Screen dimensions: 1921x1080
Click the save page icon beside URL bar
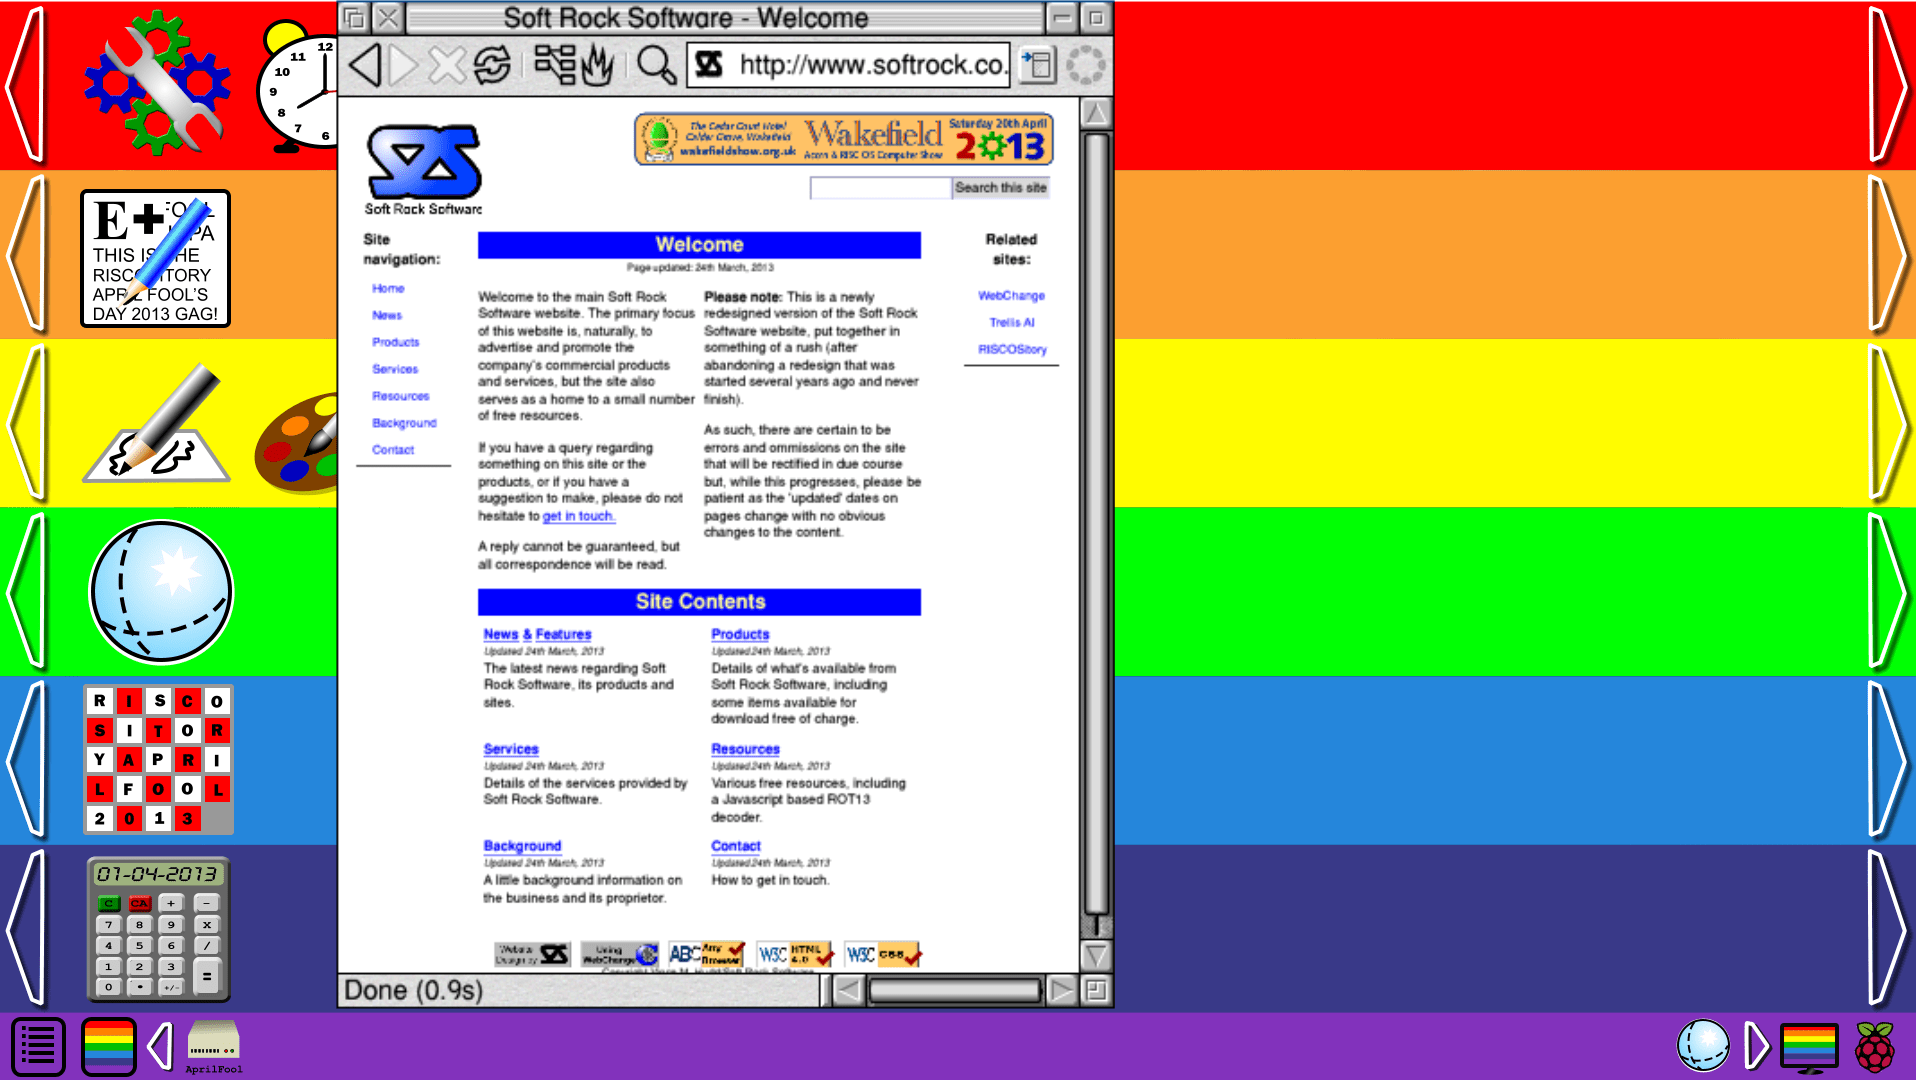pyautogui.click(x=1037, y=66)
